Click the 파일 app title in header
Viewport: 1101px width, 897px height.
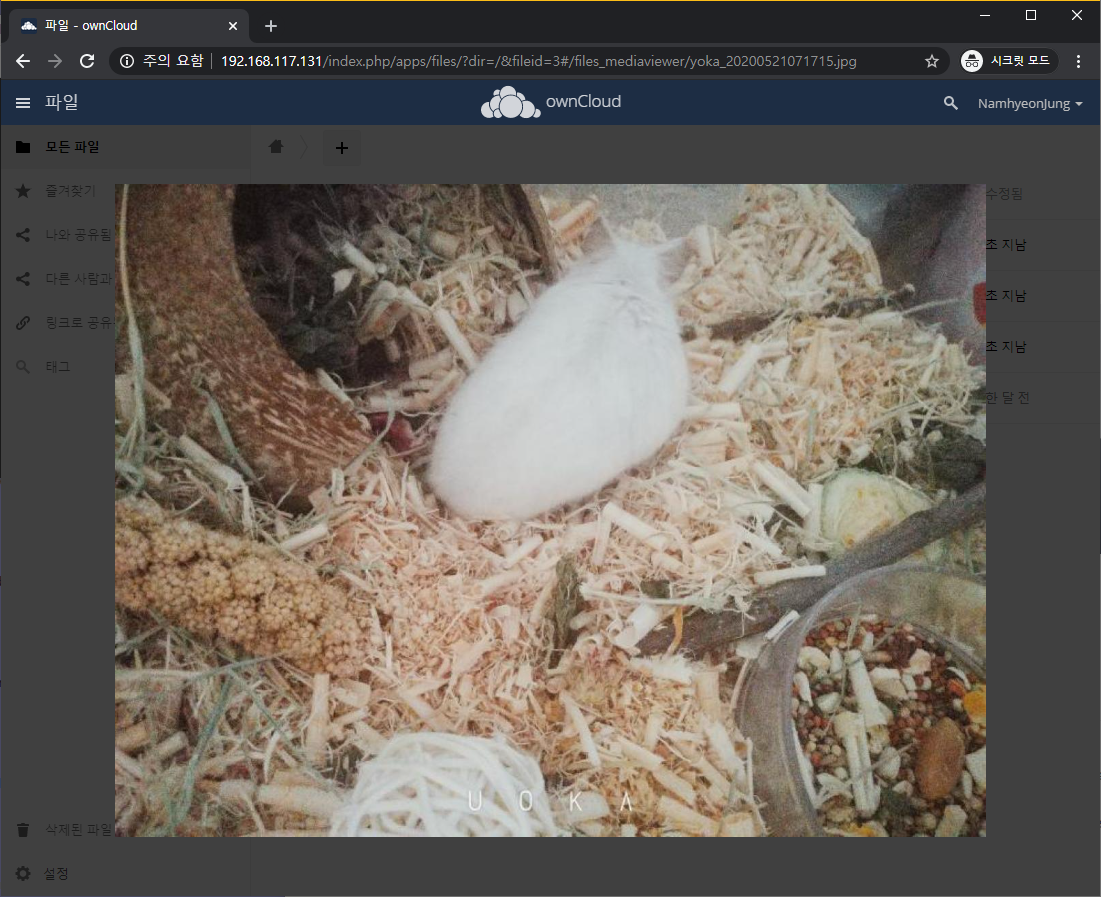point(62,103)
